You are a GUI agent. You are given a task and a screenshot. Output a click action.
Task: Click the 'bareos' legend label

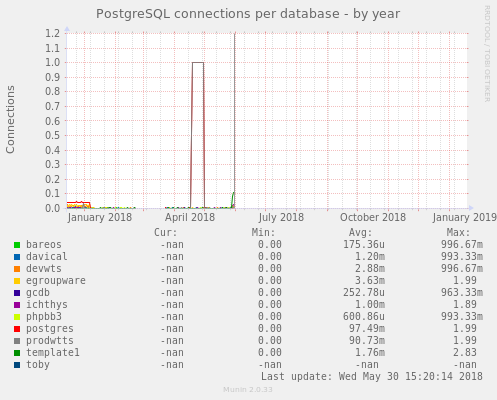[44, 245]
